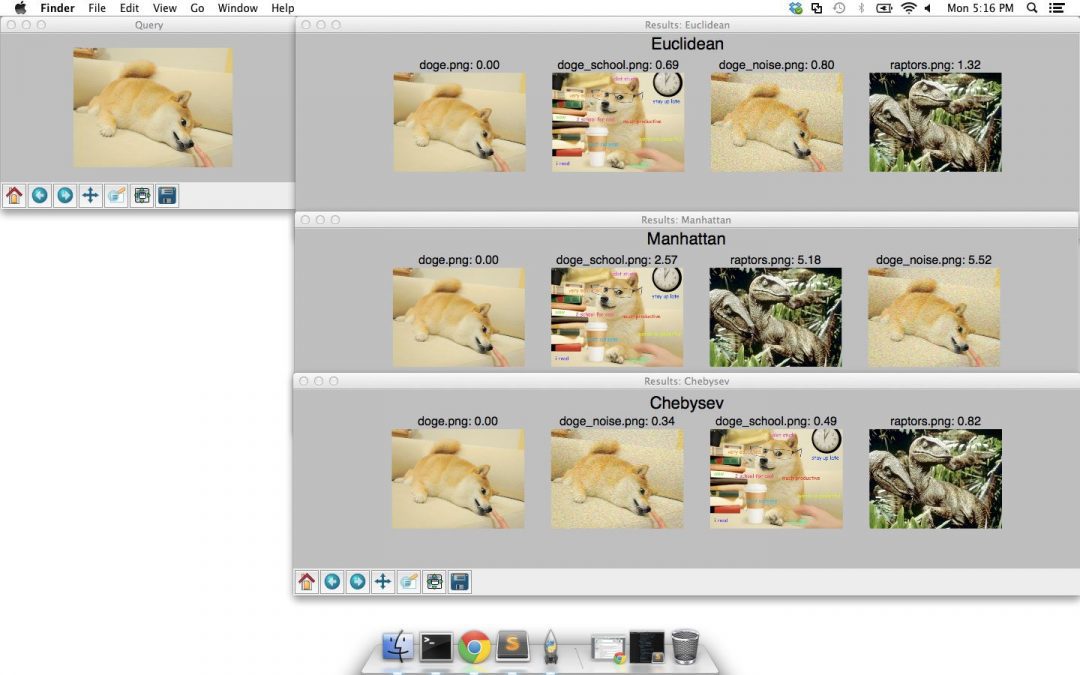
Task: Click the doge.png image under Manhattan
Action: point(459,318)
